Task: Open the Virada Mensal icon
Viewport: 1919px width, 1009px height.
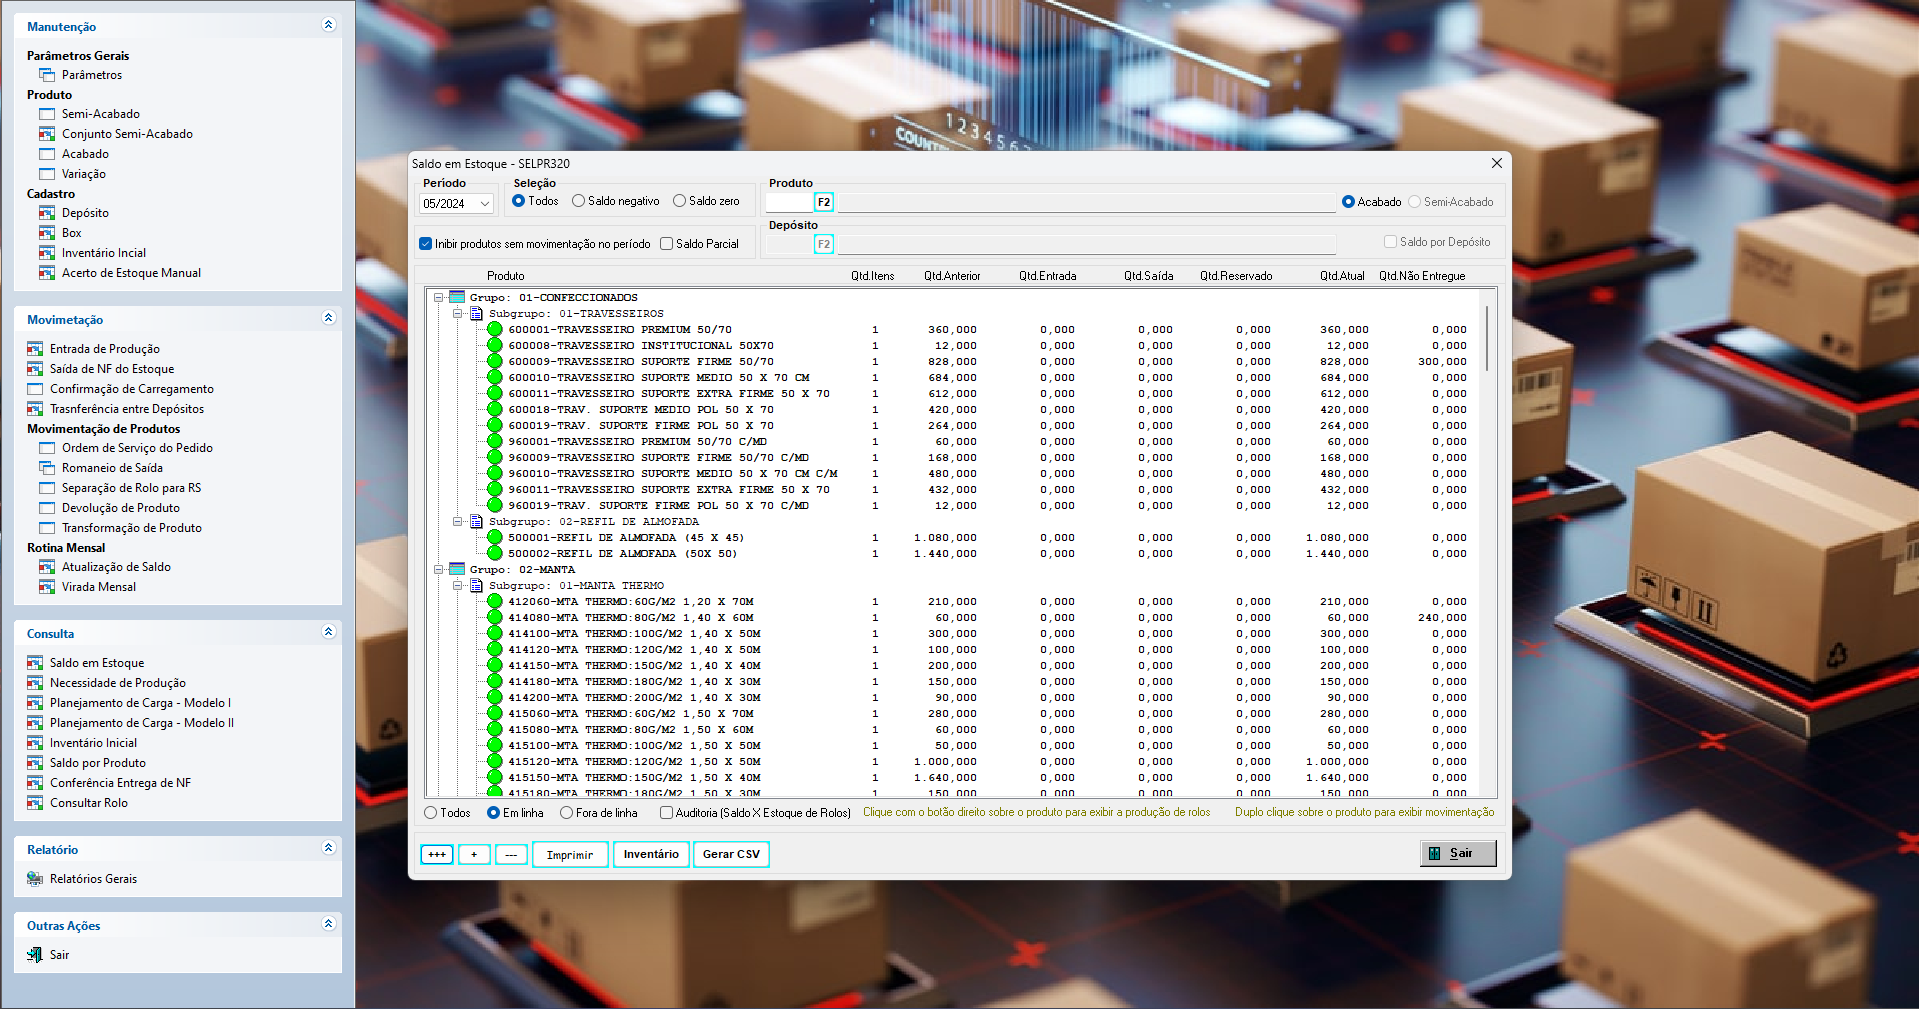Action: (x=47, y=587)
